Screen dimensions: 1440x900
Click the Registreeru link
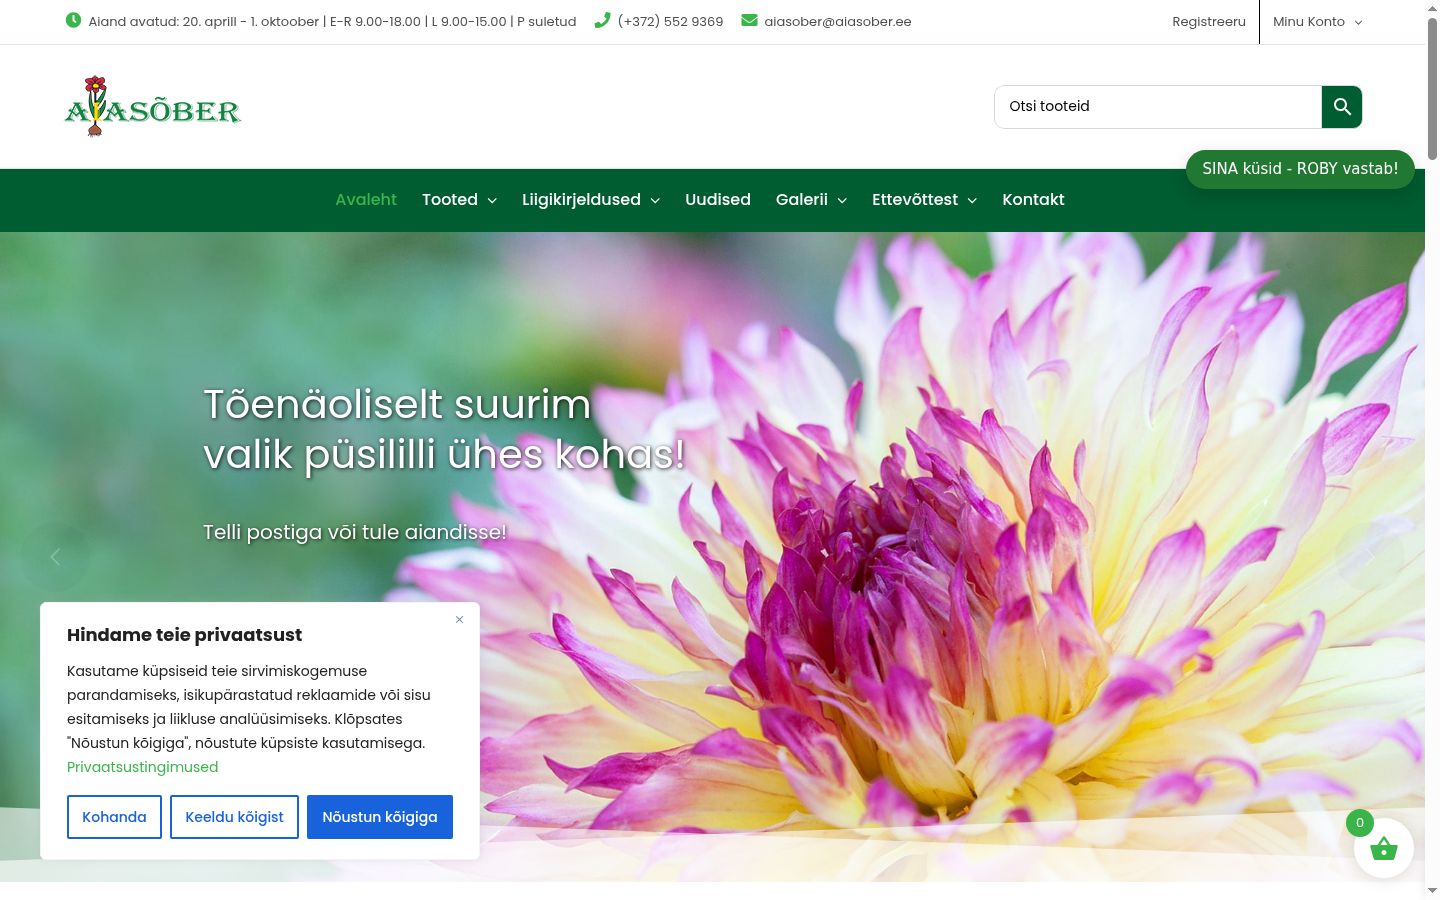pos(1209,21)
